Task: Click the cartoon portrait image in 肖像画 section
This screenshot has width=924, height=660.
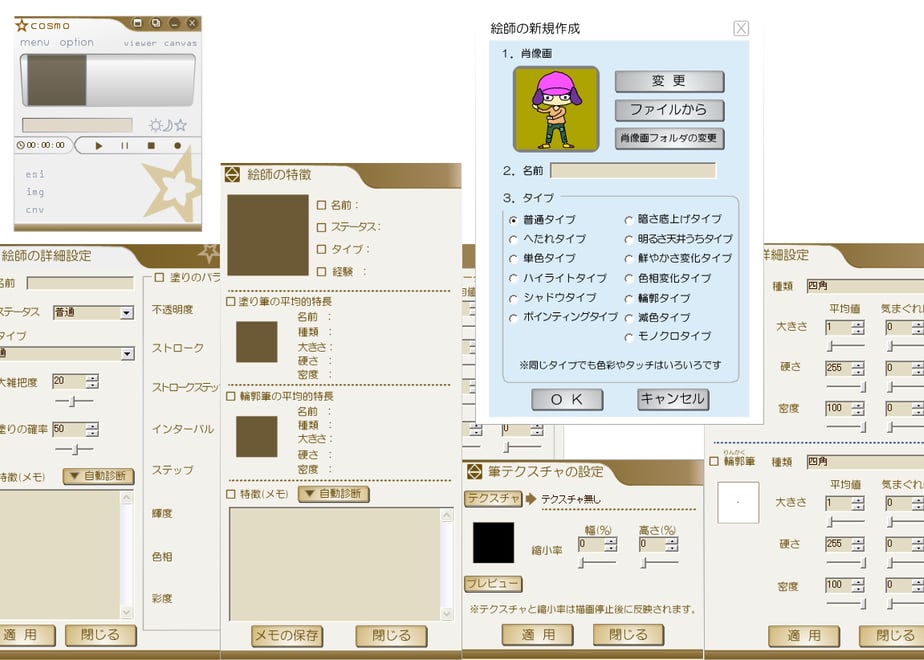Action: [556, 109]
